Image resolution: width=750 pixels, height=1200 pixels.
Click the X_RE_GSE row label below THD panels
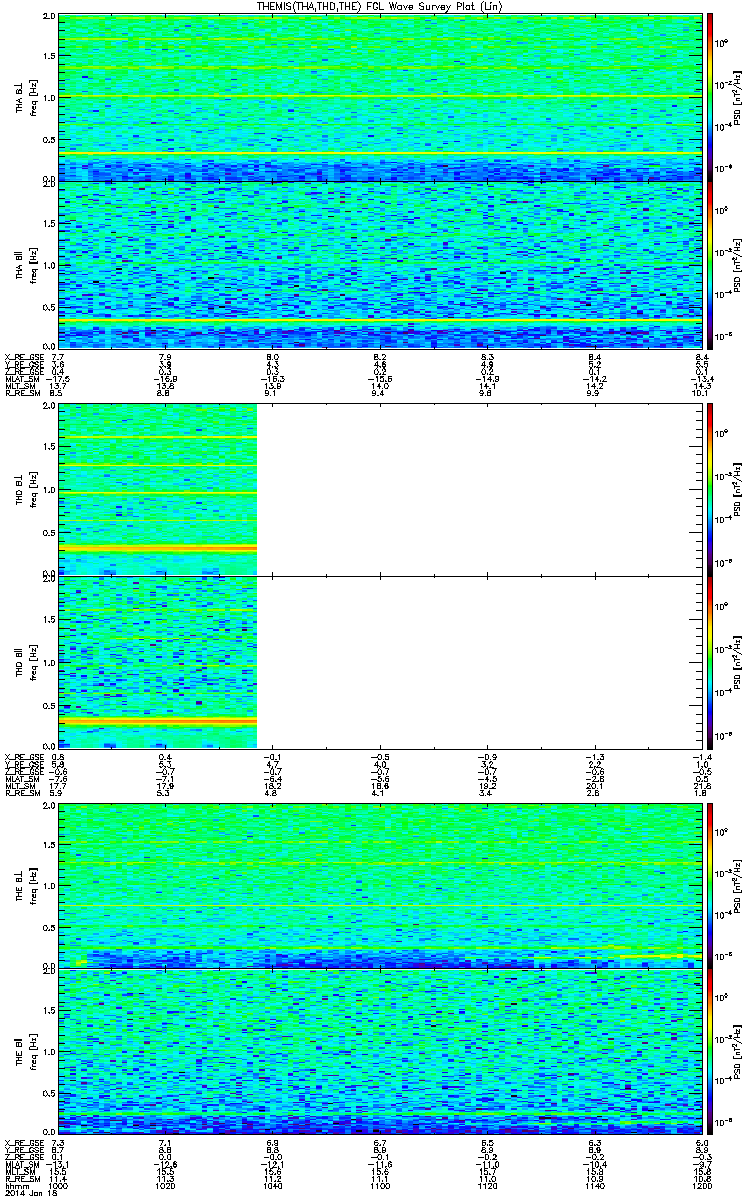point(22,757)
